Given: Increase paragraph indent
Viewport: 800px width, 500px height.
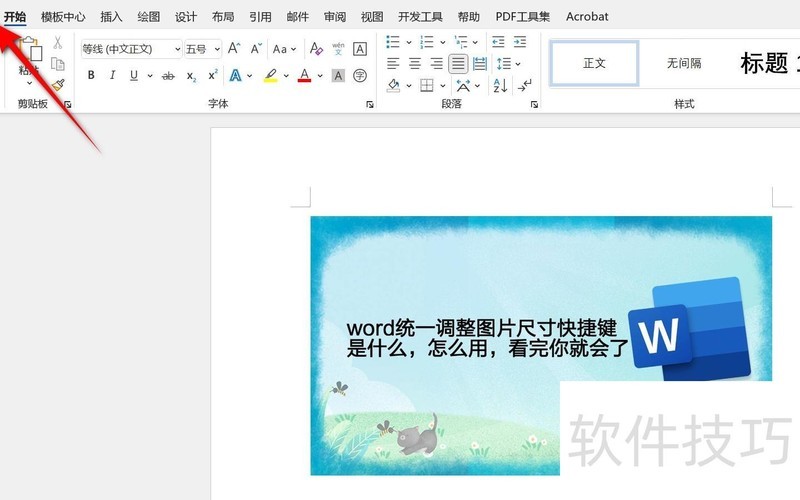Looking at the screenshot, I should pyautogui.click(x=520, y=42).
